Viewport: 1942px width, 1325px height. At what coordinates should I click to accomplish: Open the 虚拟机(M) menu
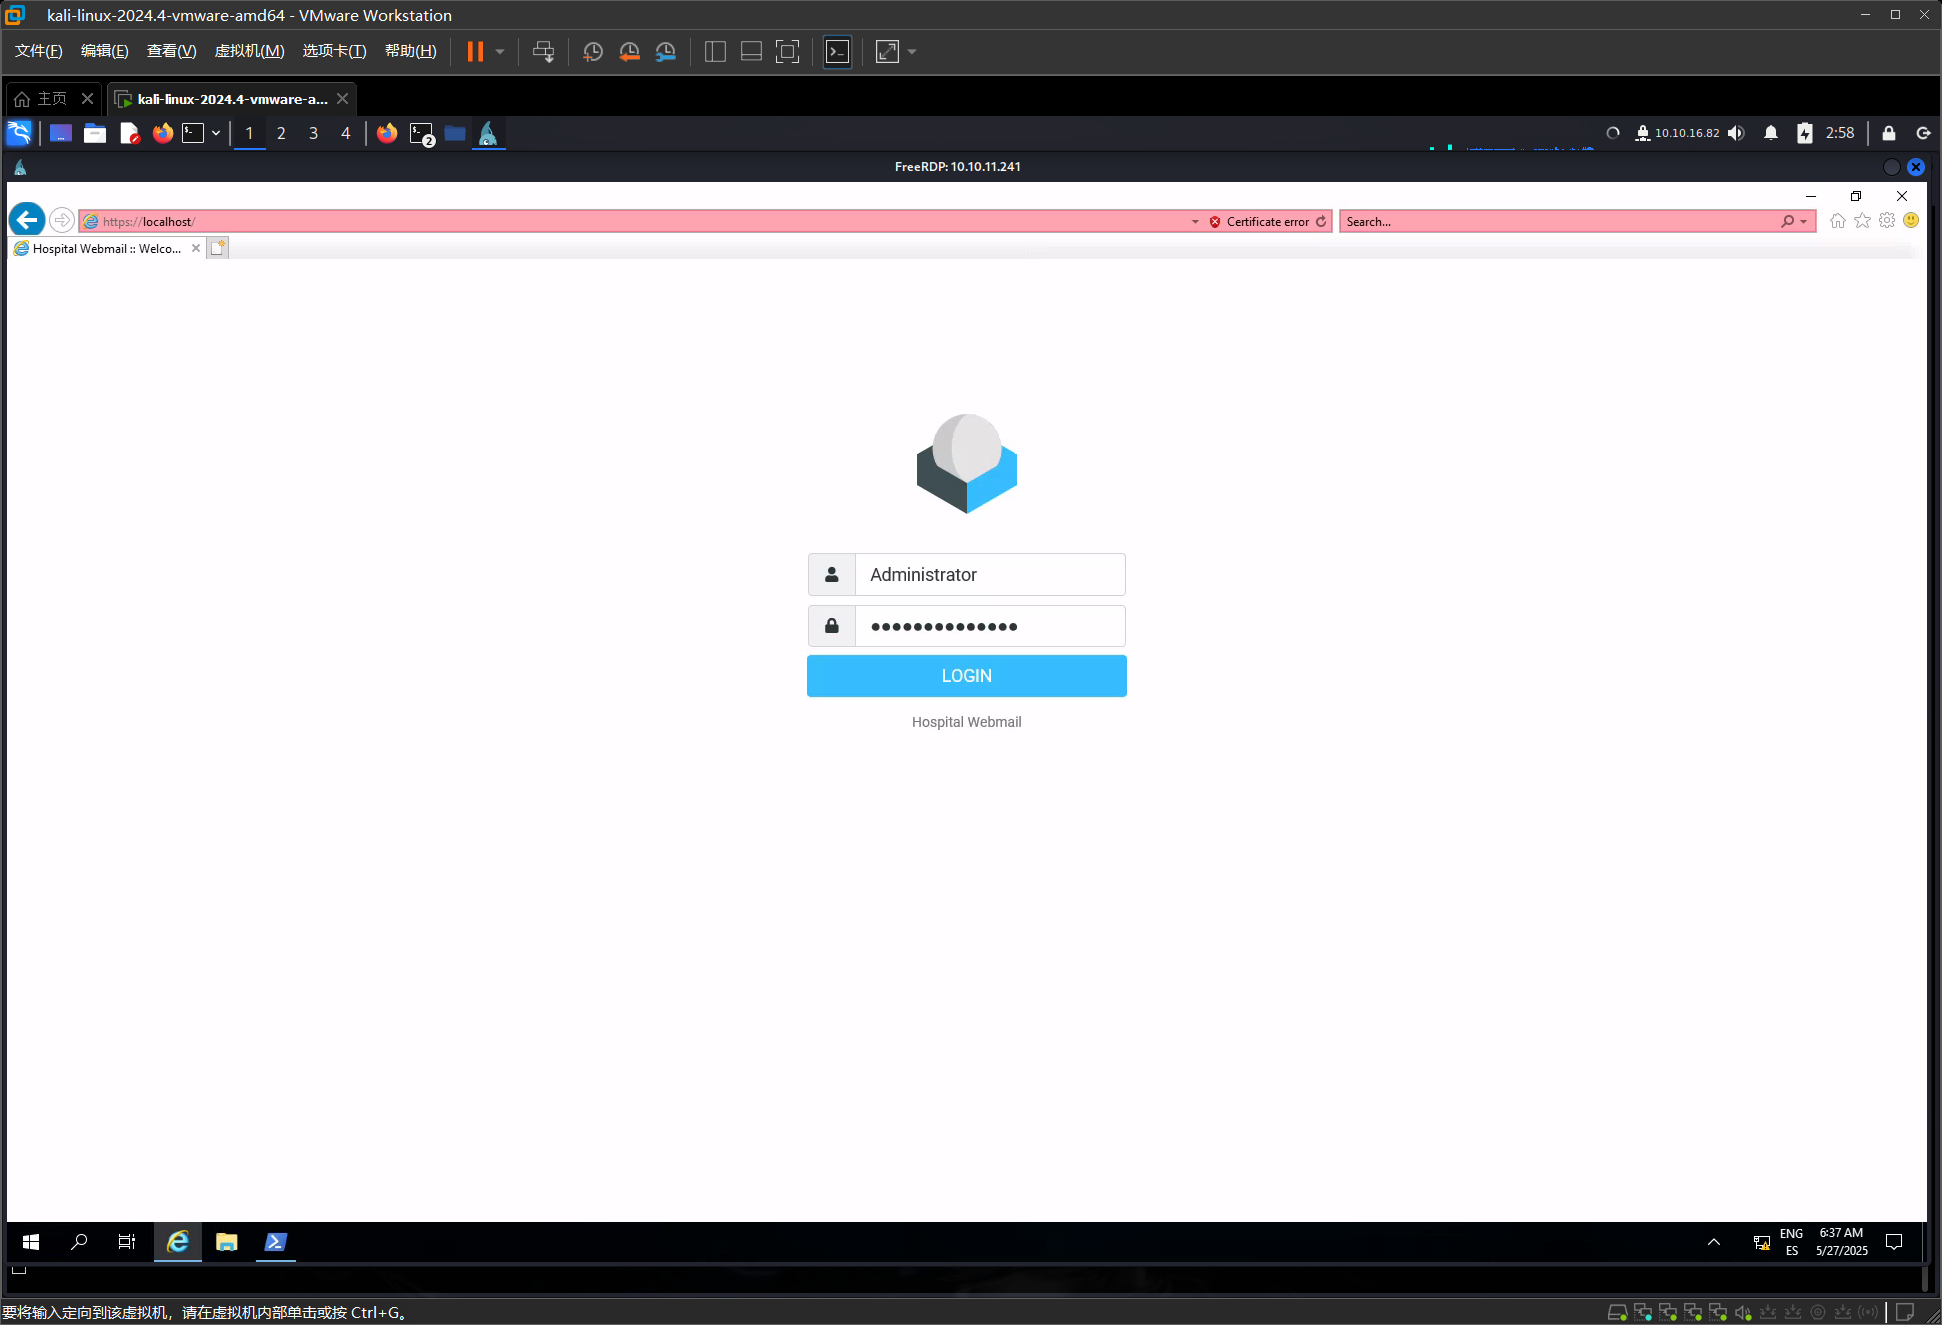coord(249,51)
